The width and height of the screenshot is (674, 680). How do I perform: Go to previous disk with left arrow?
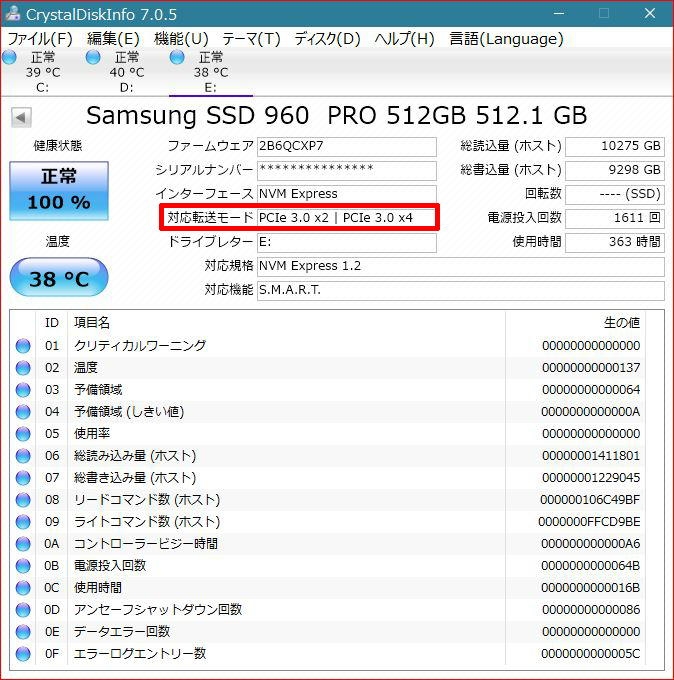21,117
